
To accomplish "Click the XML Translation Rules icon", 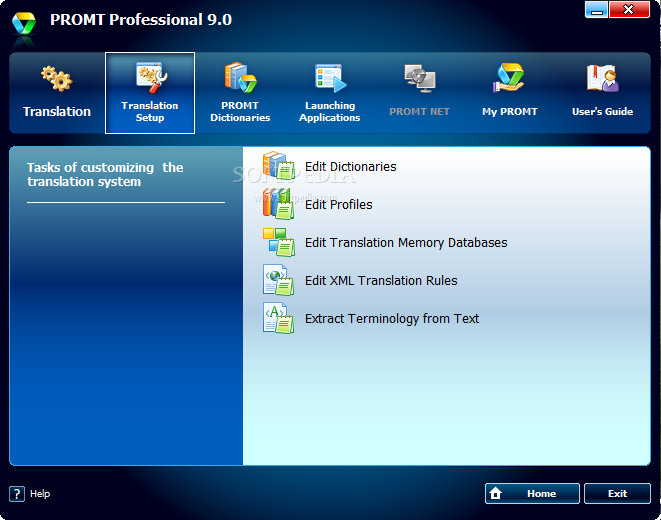I will pyautogui.click(x=278, y=280).
